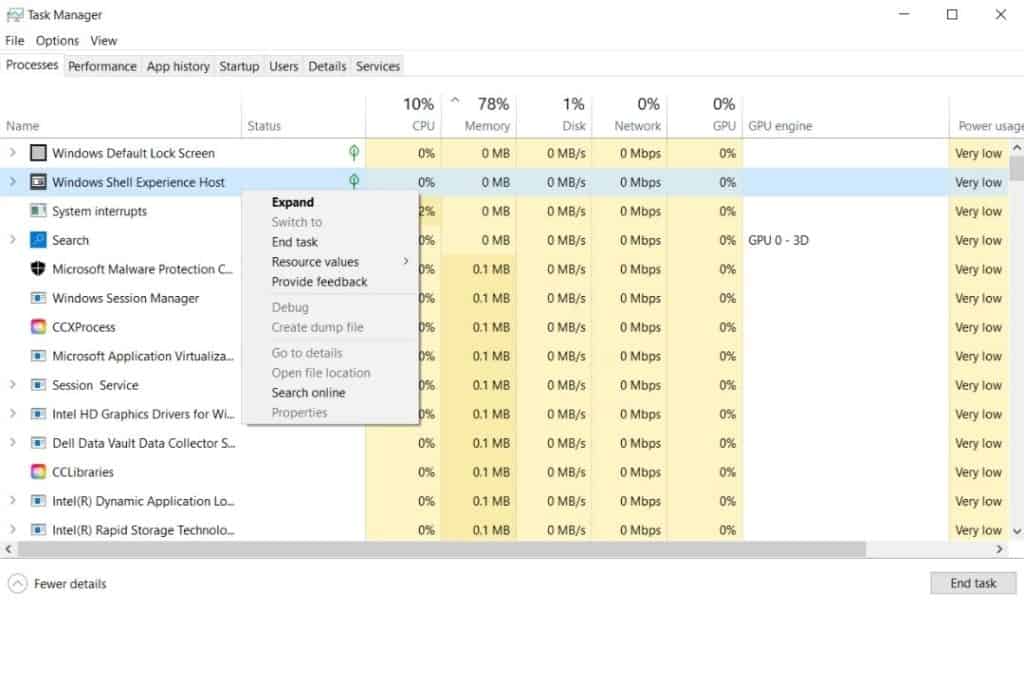1024x683 pixels.
Task: Sort by the Disk column header
Action: [x=553, y=116]
